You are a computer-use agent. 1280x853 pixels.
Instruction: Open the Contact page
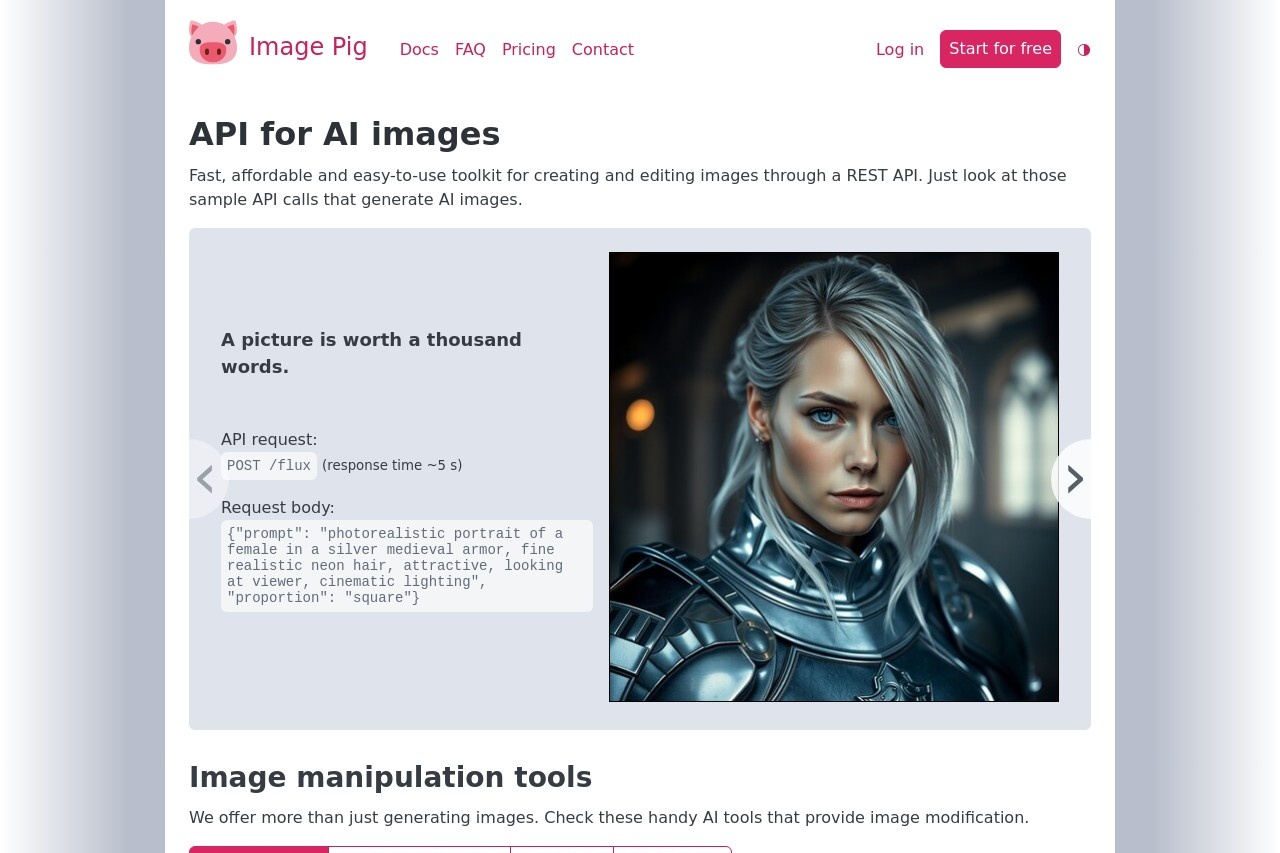point(603,50)
